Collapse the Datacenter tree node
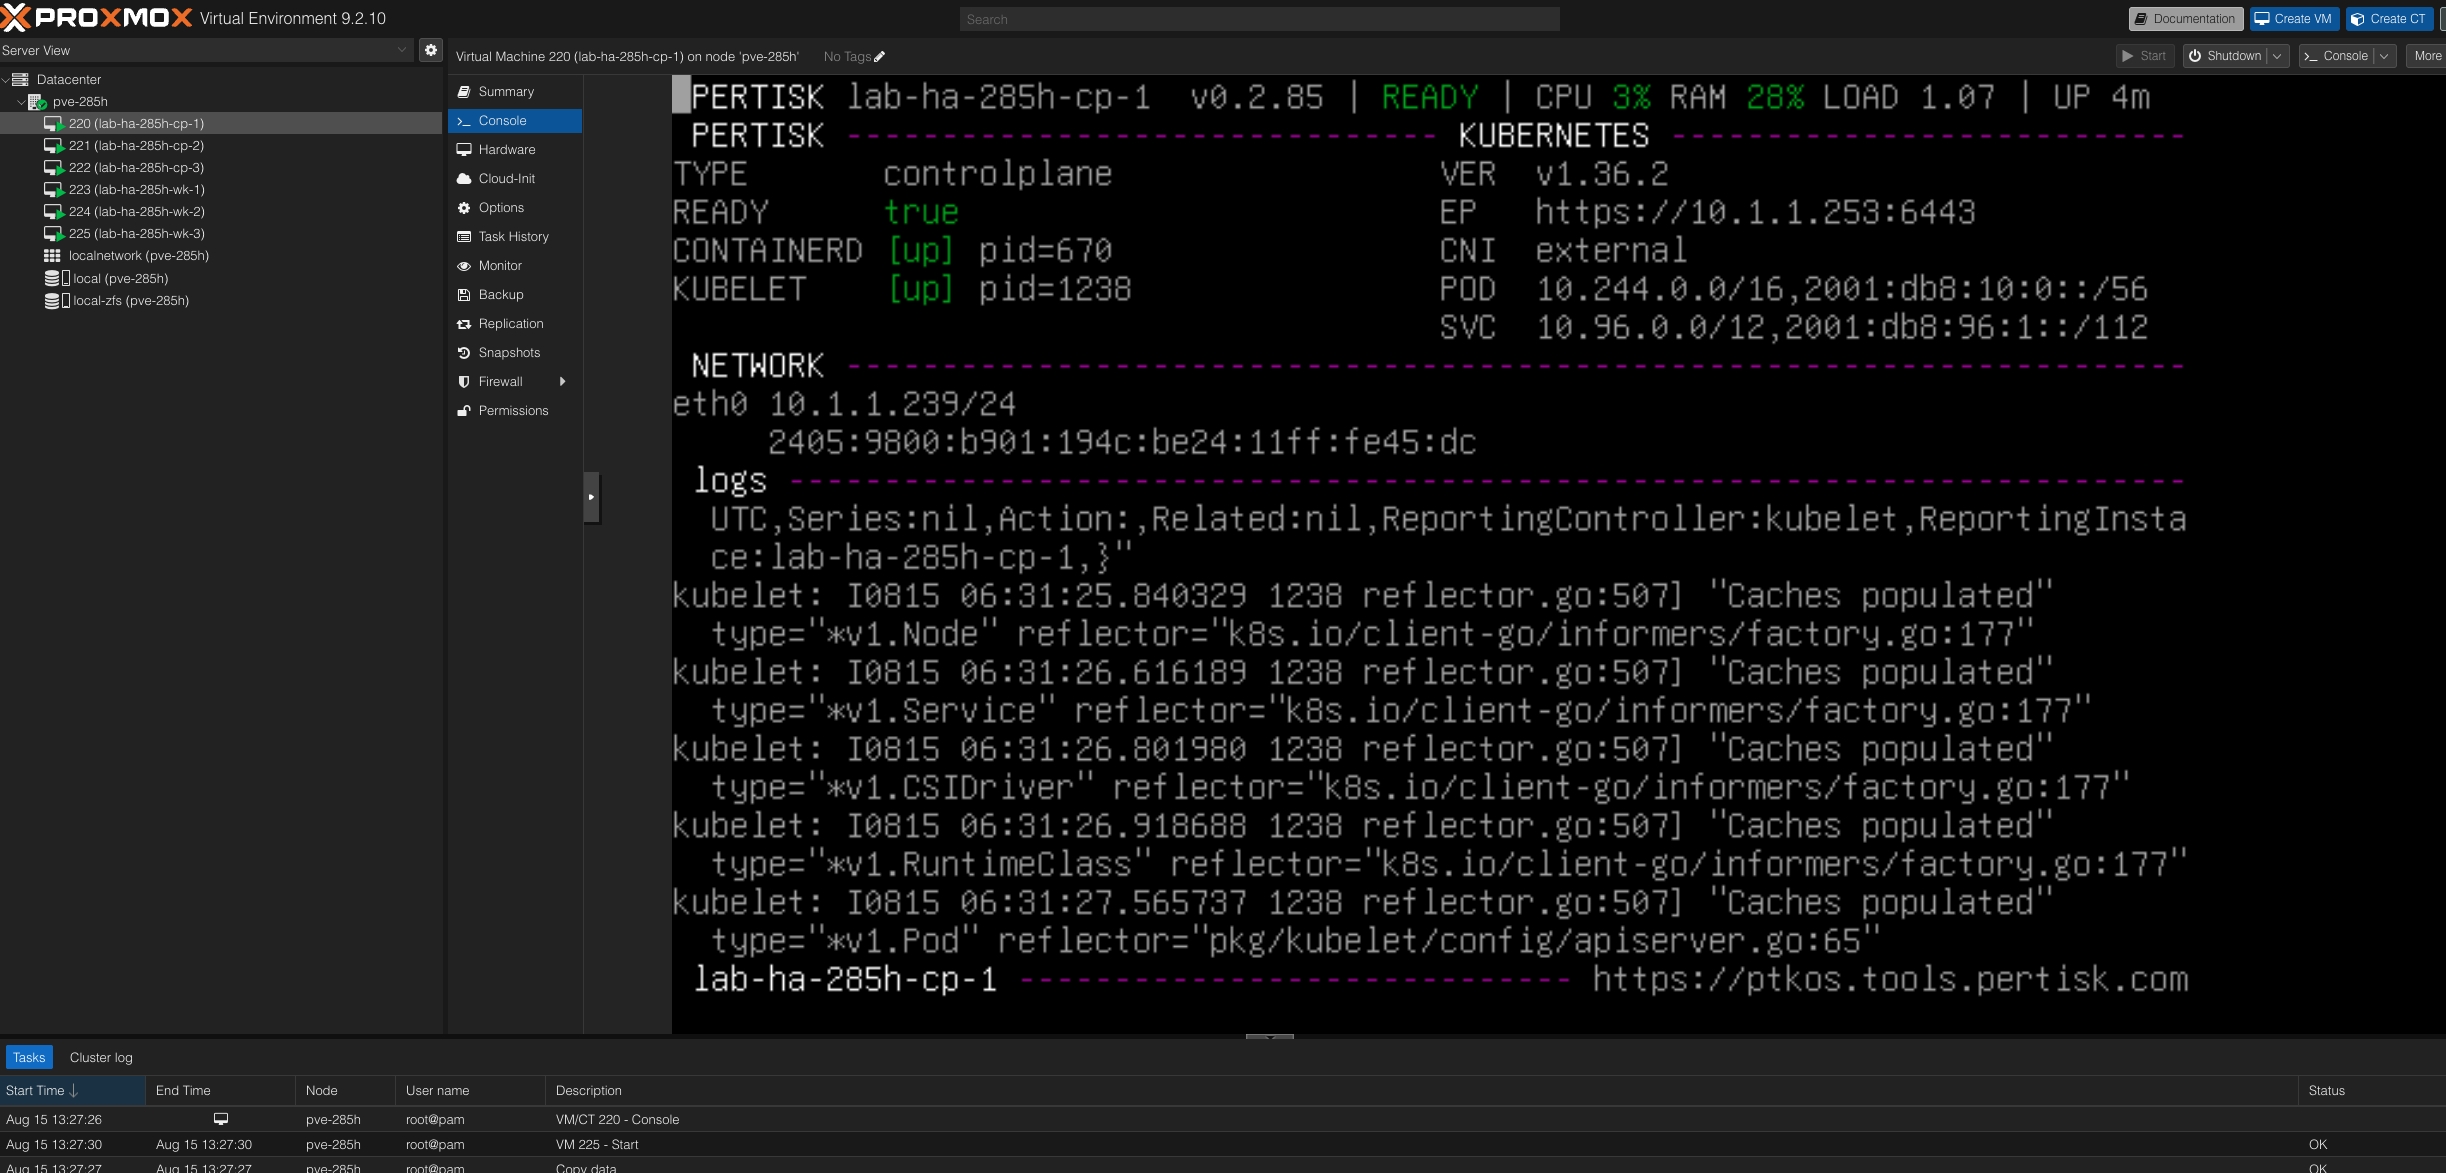The width and height of the screenshot is (2446, 1173). (x=6, y=79)
